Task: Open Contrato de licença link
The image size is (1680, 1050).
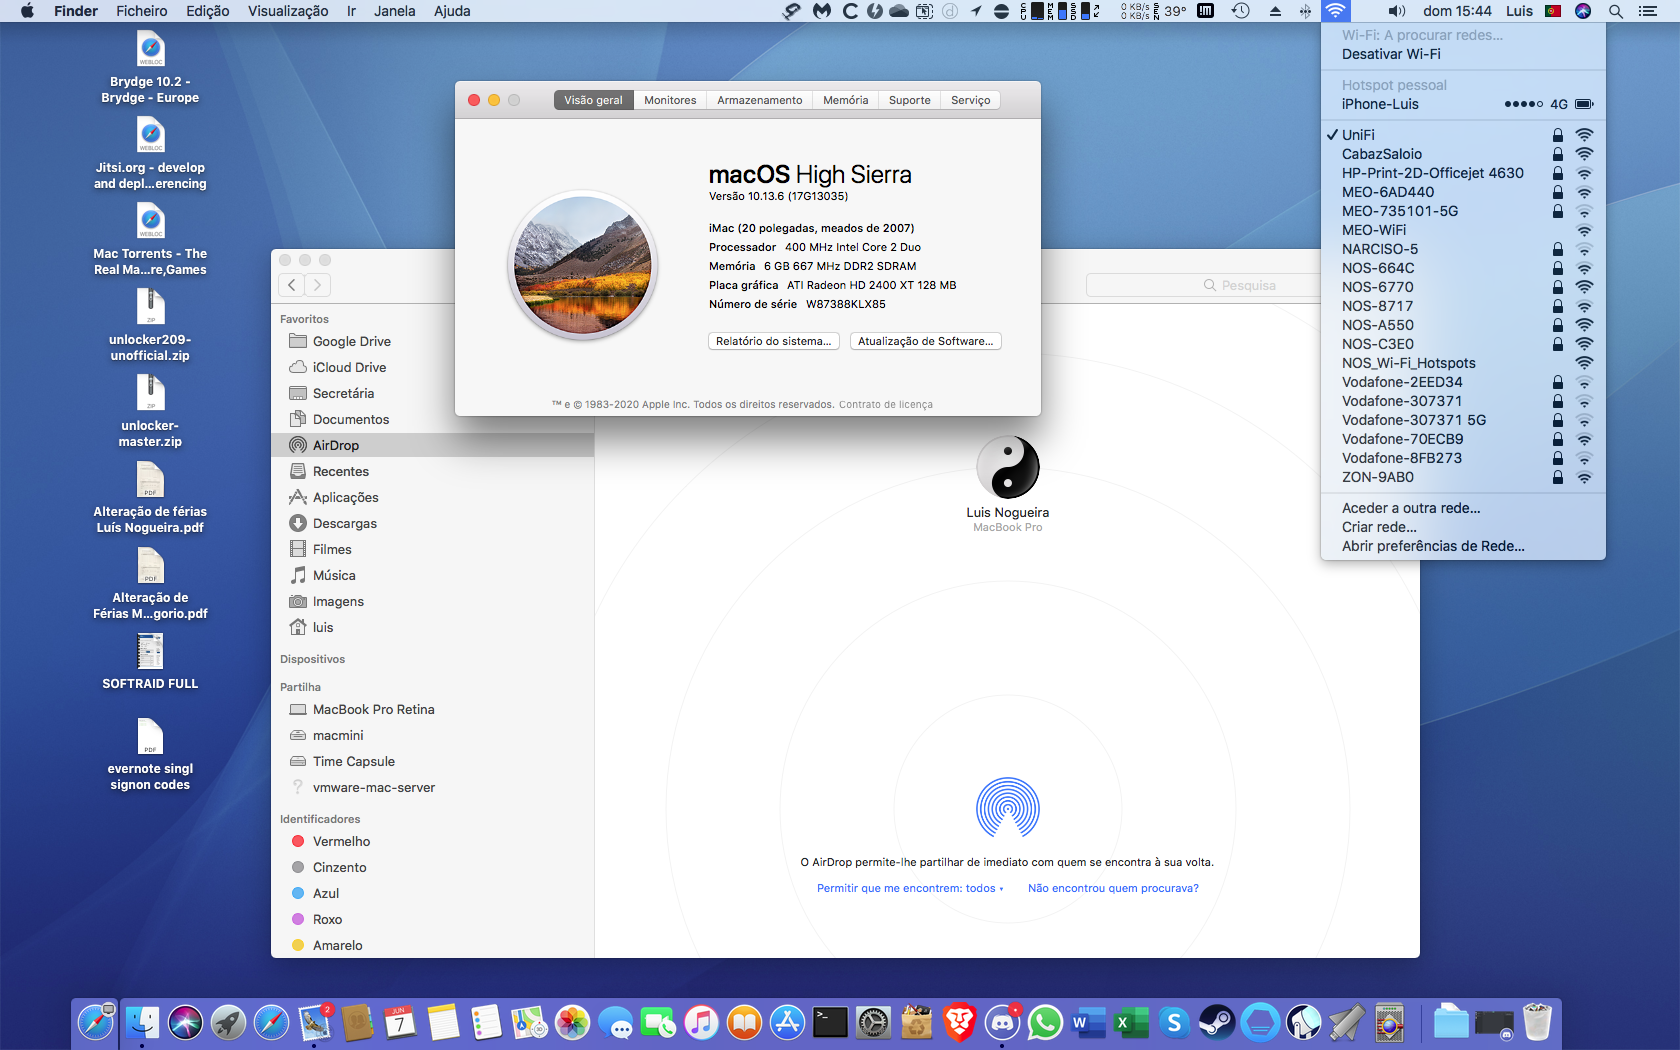Action: pyautogui.click(x=886, y=405)
